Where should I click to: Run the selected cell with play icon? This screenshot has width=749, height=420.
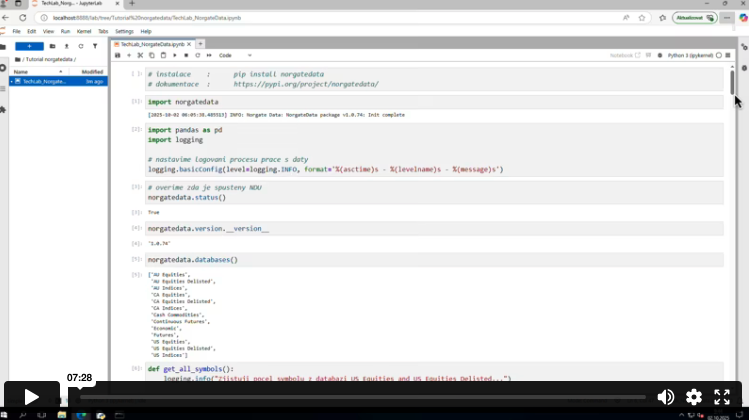coord(175,56)
